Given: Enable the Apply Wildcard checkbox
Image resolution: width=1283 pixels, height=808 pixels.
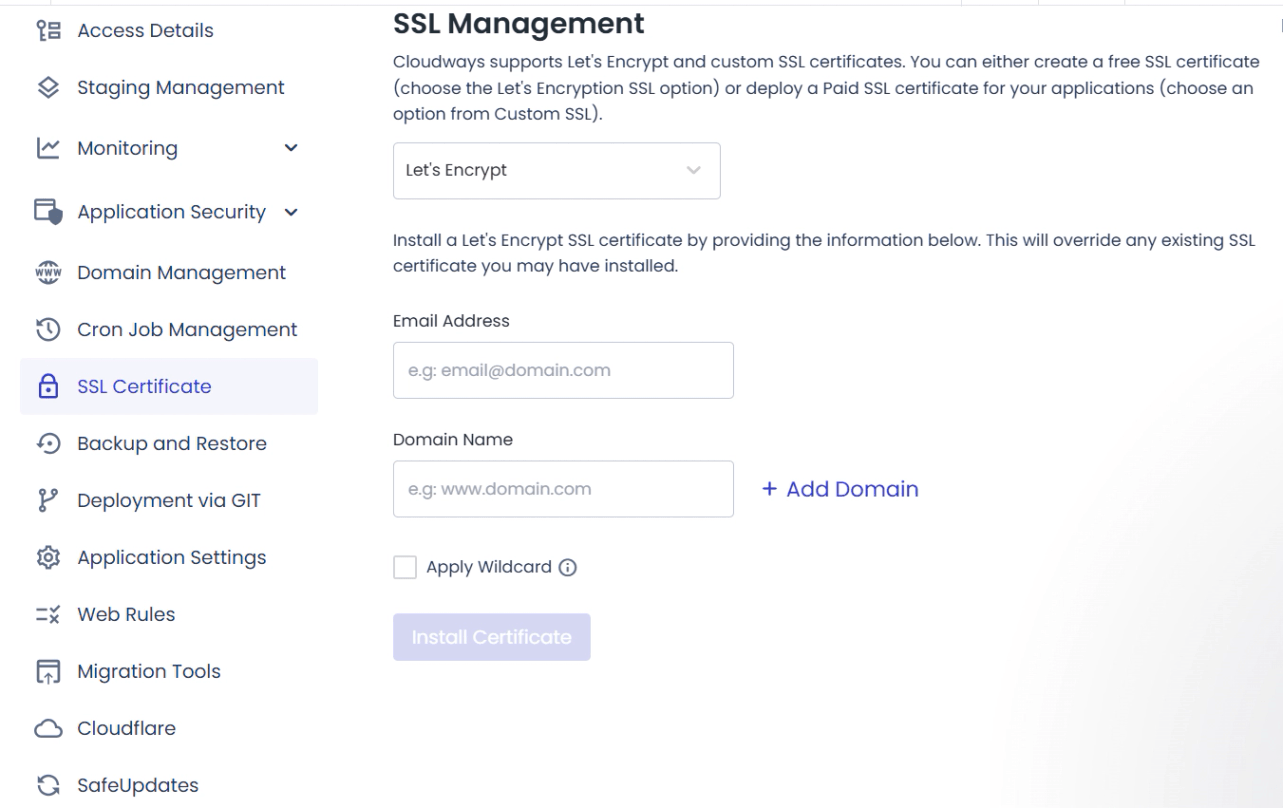Looking at the screenshot, I should (x=405, y=568).
